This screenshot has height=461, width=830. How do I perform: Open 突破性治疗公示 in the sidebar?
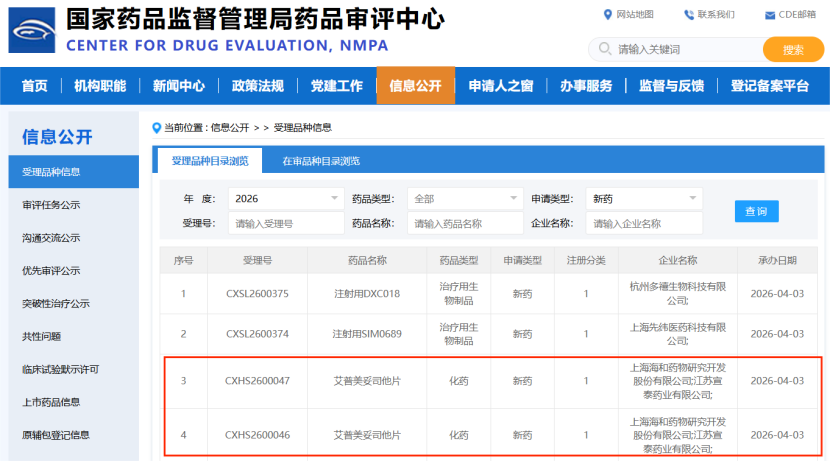pyautogui.click(x=56, y=304)
